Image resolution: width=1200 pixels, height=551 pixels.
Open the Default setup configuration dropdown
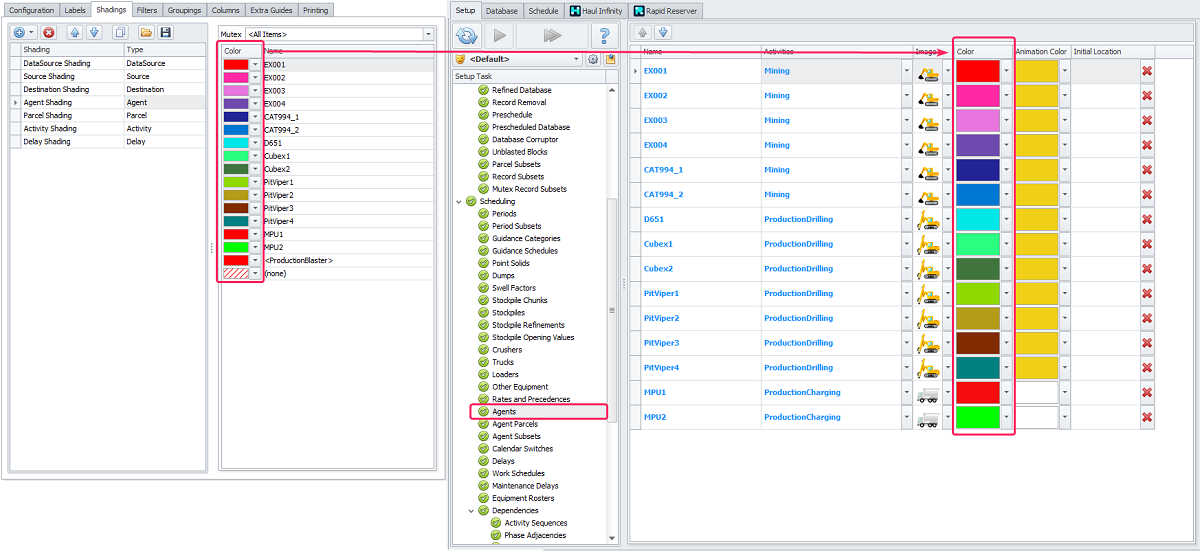[x=577, y=60]
